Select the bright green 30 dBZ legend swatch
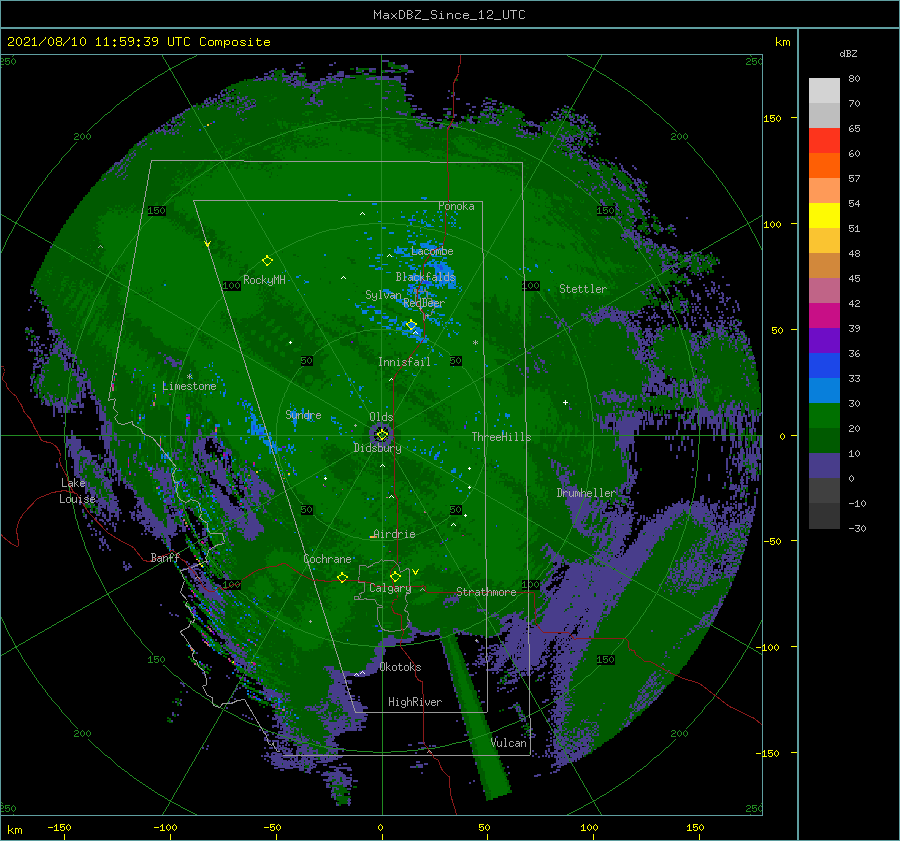900x841 pixels. tap(824, 415)
